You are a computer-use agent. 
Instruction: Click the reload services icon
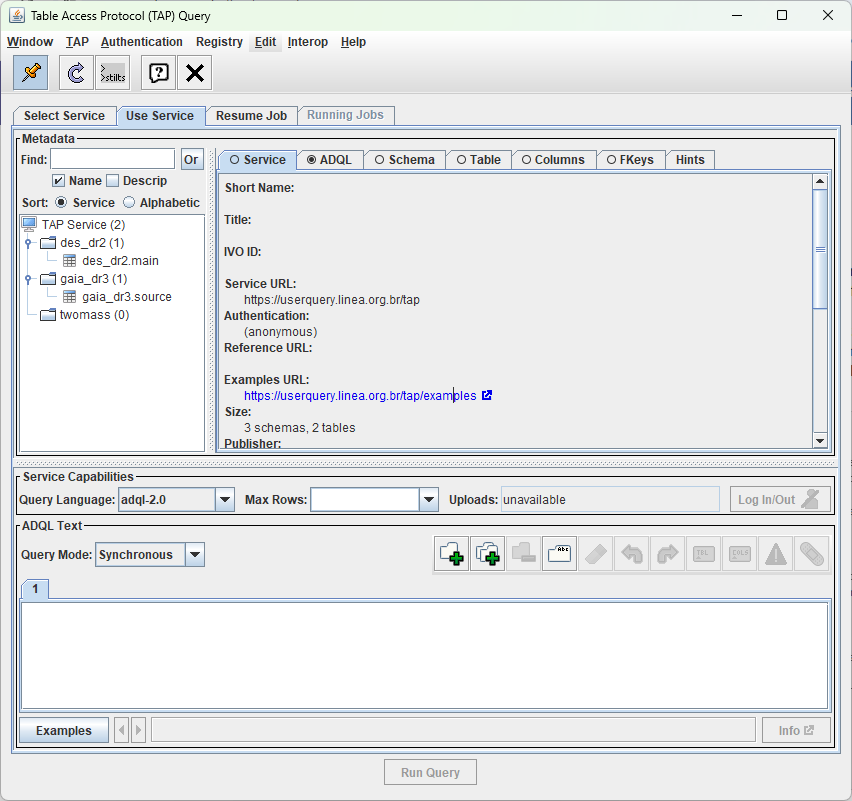tap(73, 72)
